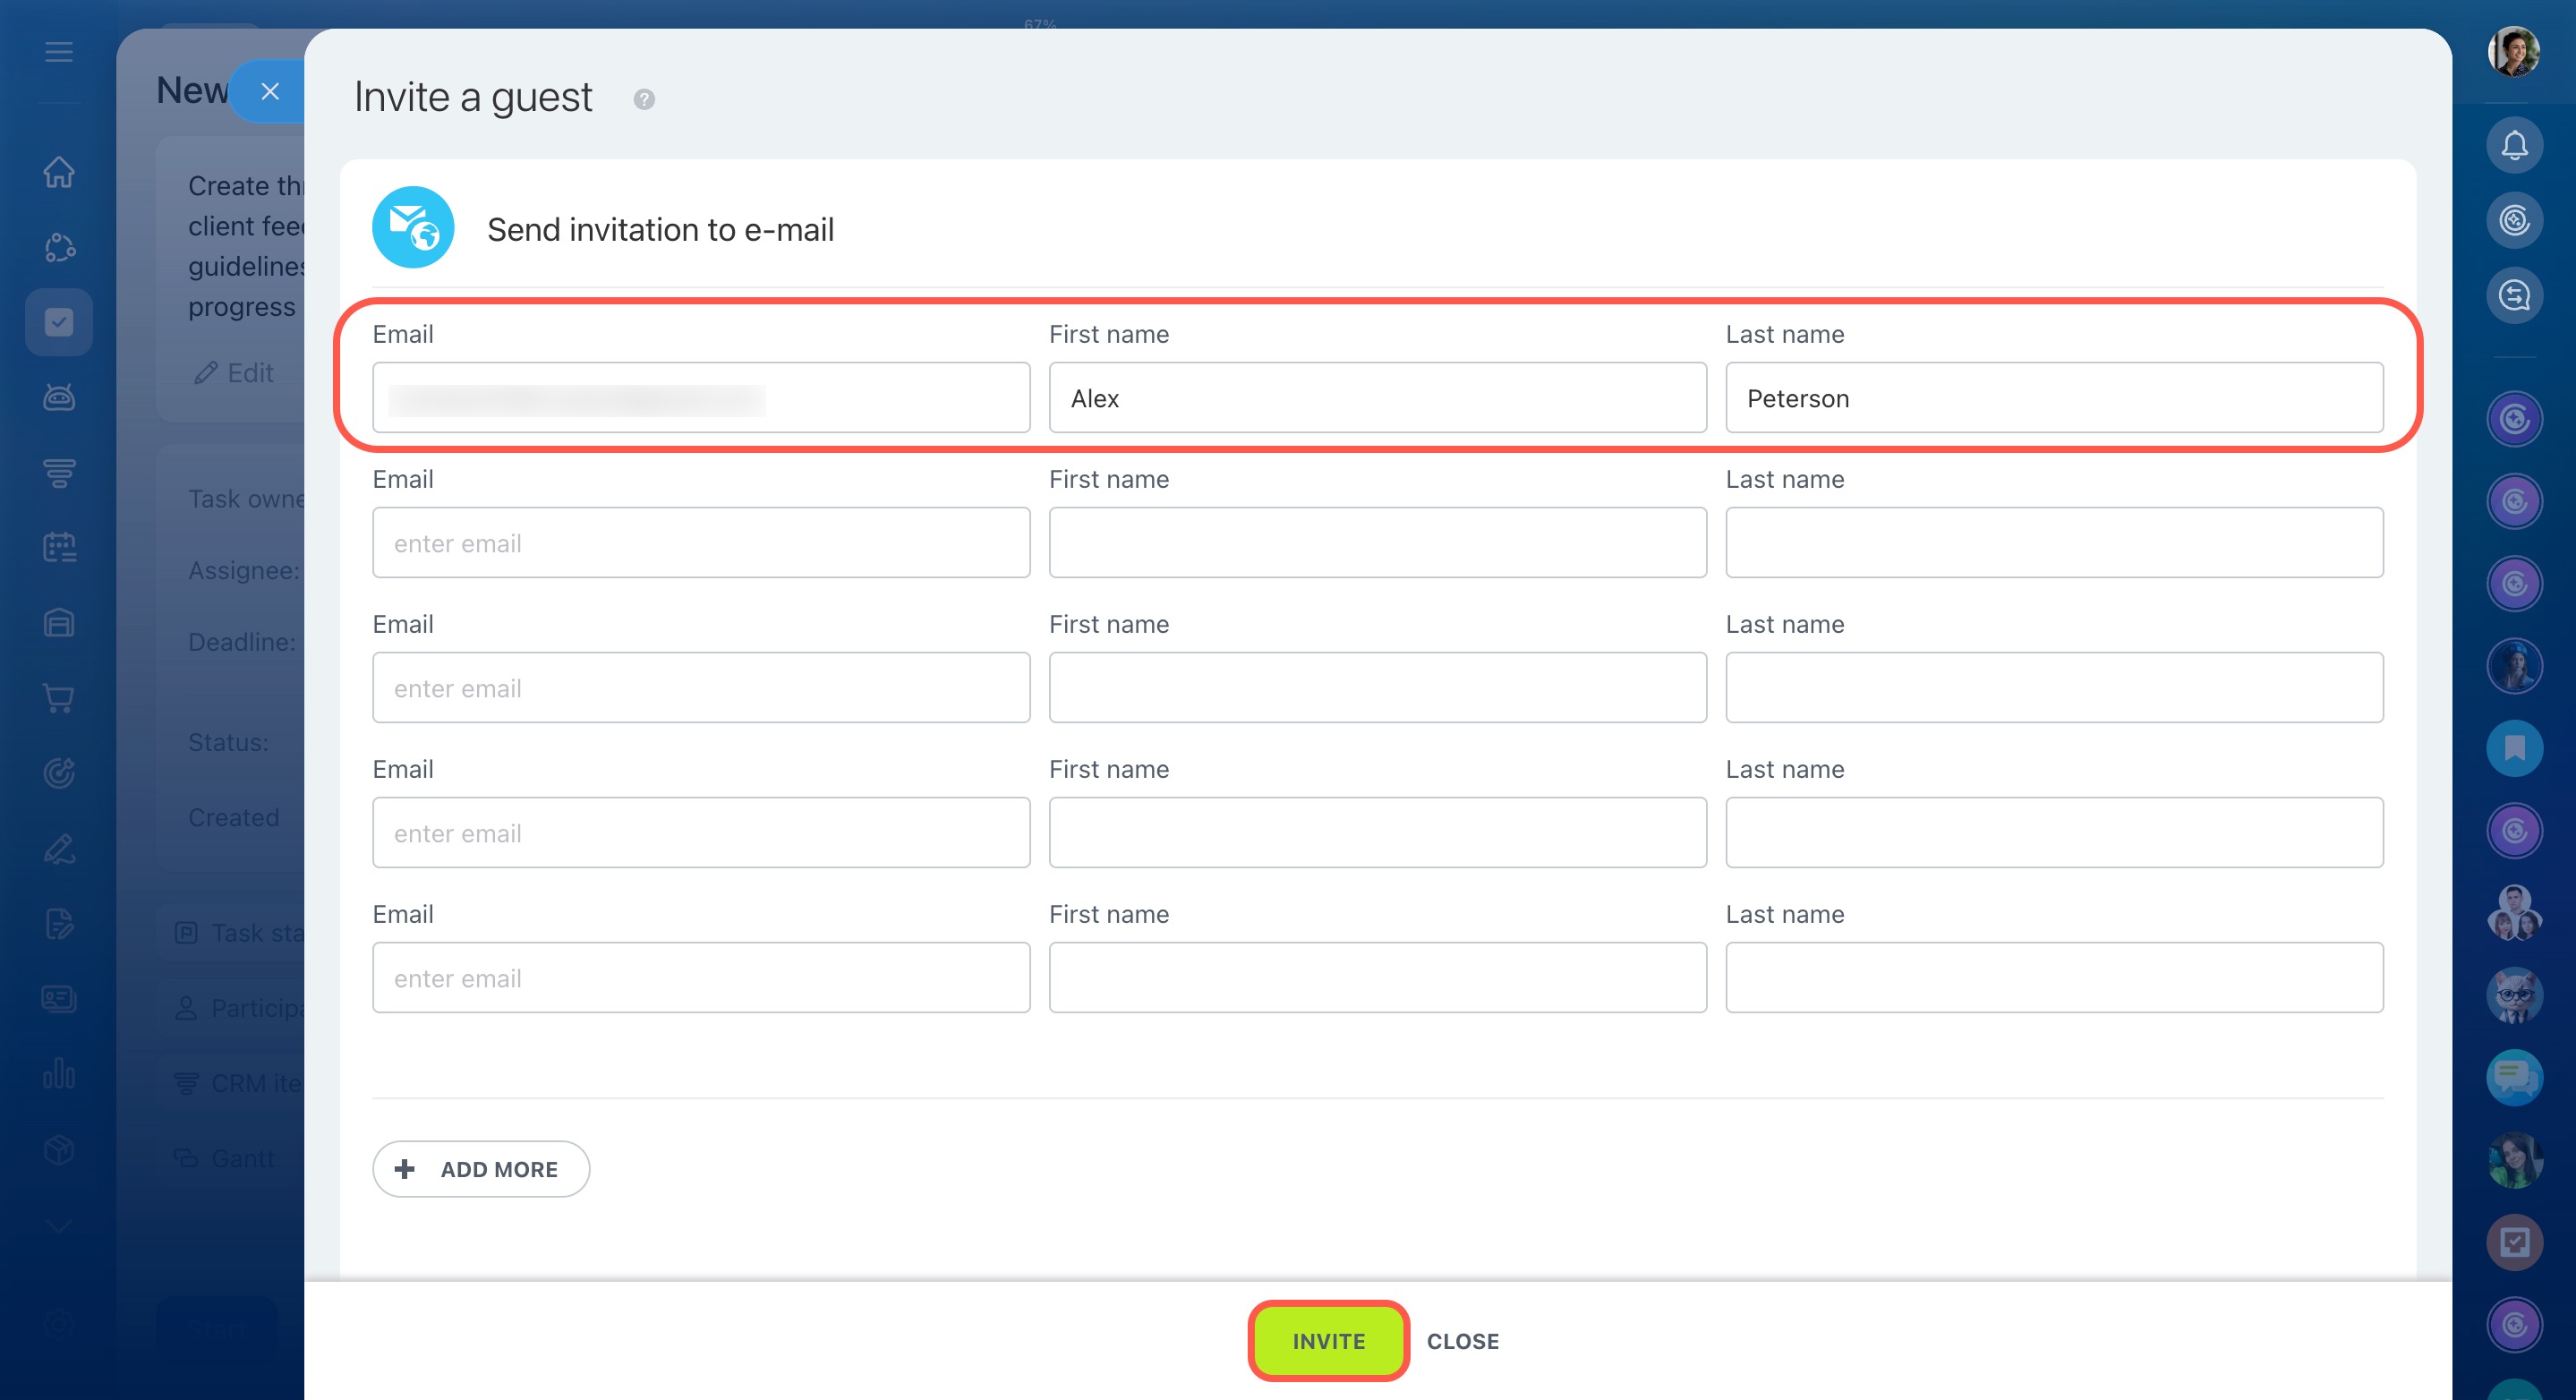Open the shopping cart icon in sidebar

(x=59, y=698)
